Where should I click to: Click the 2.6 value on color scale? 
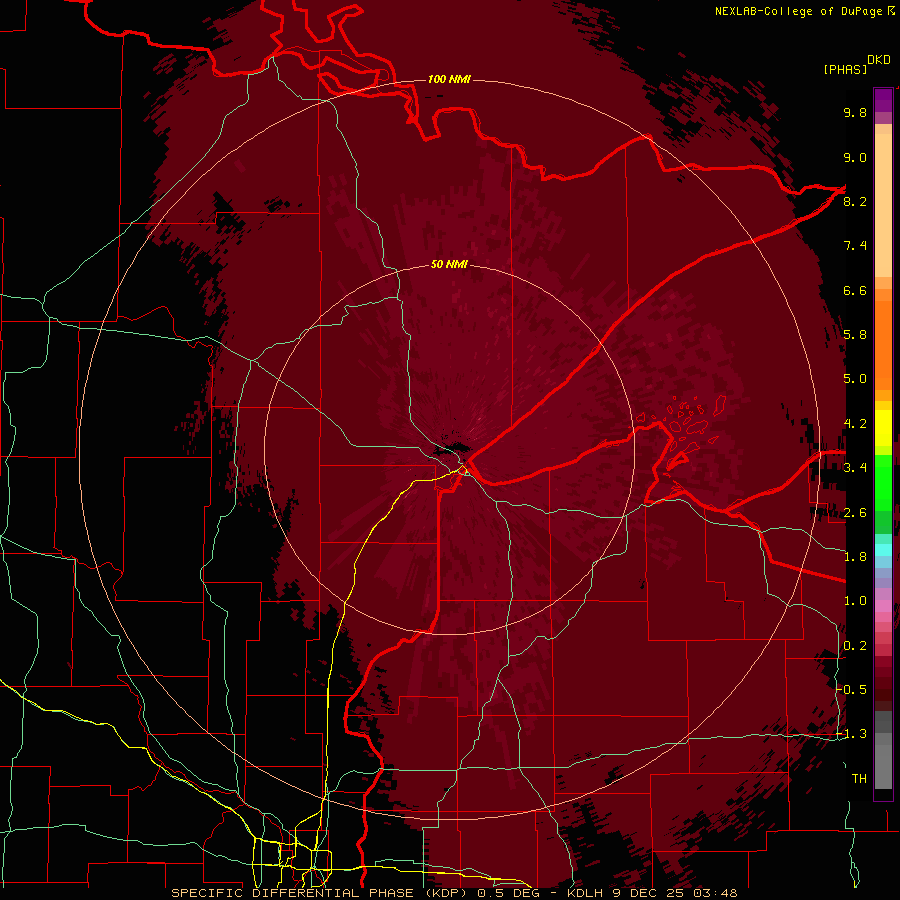(855, 513)
